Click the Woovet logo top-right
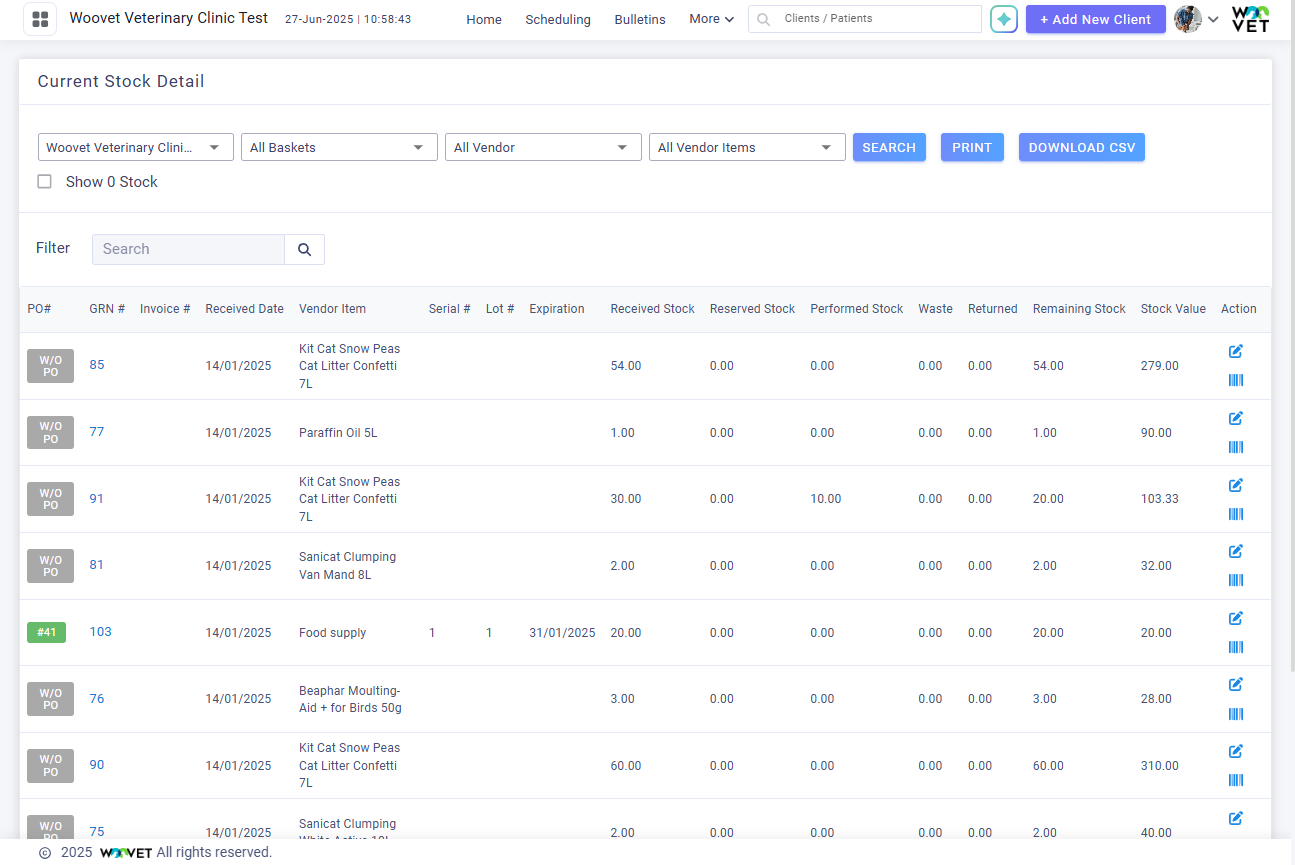The width and height of the screenshot is (1295, 865). pyautogui.click(x=1250, y=19)
